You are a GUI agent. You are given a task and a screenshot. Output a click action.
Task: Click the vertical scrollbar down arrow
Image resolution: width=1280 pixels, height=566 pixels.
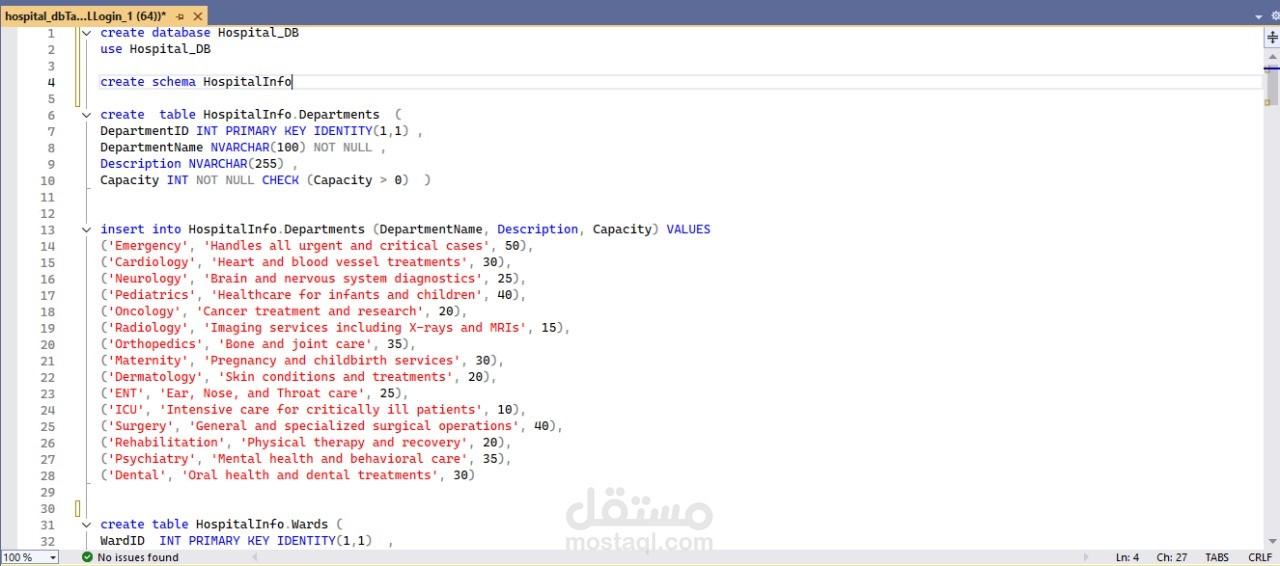tap(1272, 541)
